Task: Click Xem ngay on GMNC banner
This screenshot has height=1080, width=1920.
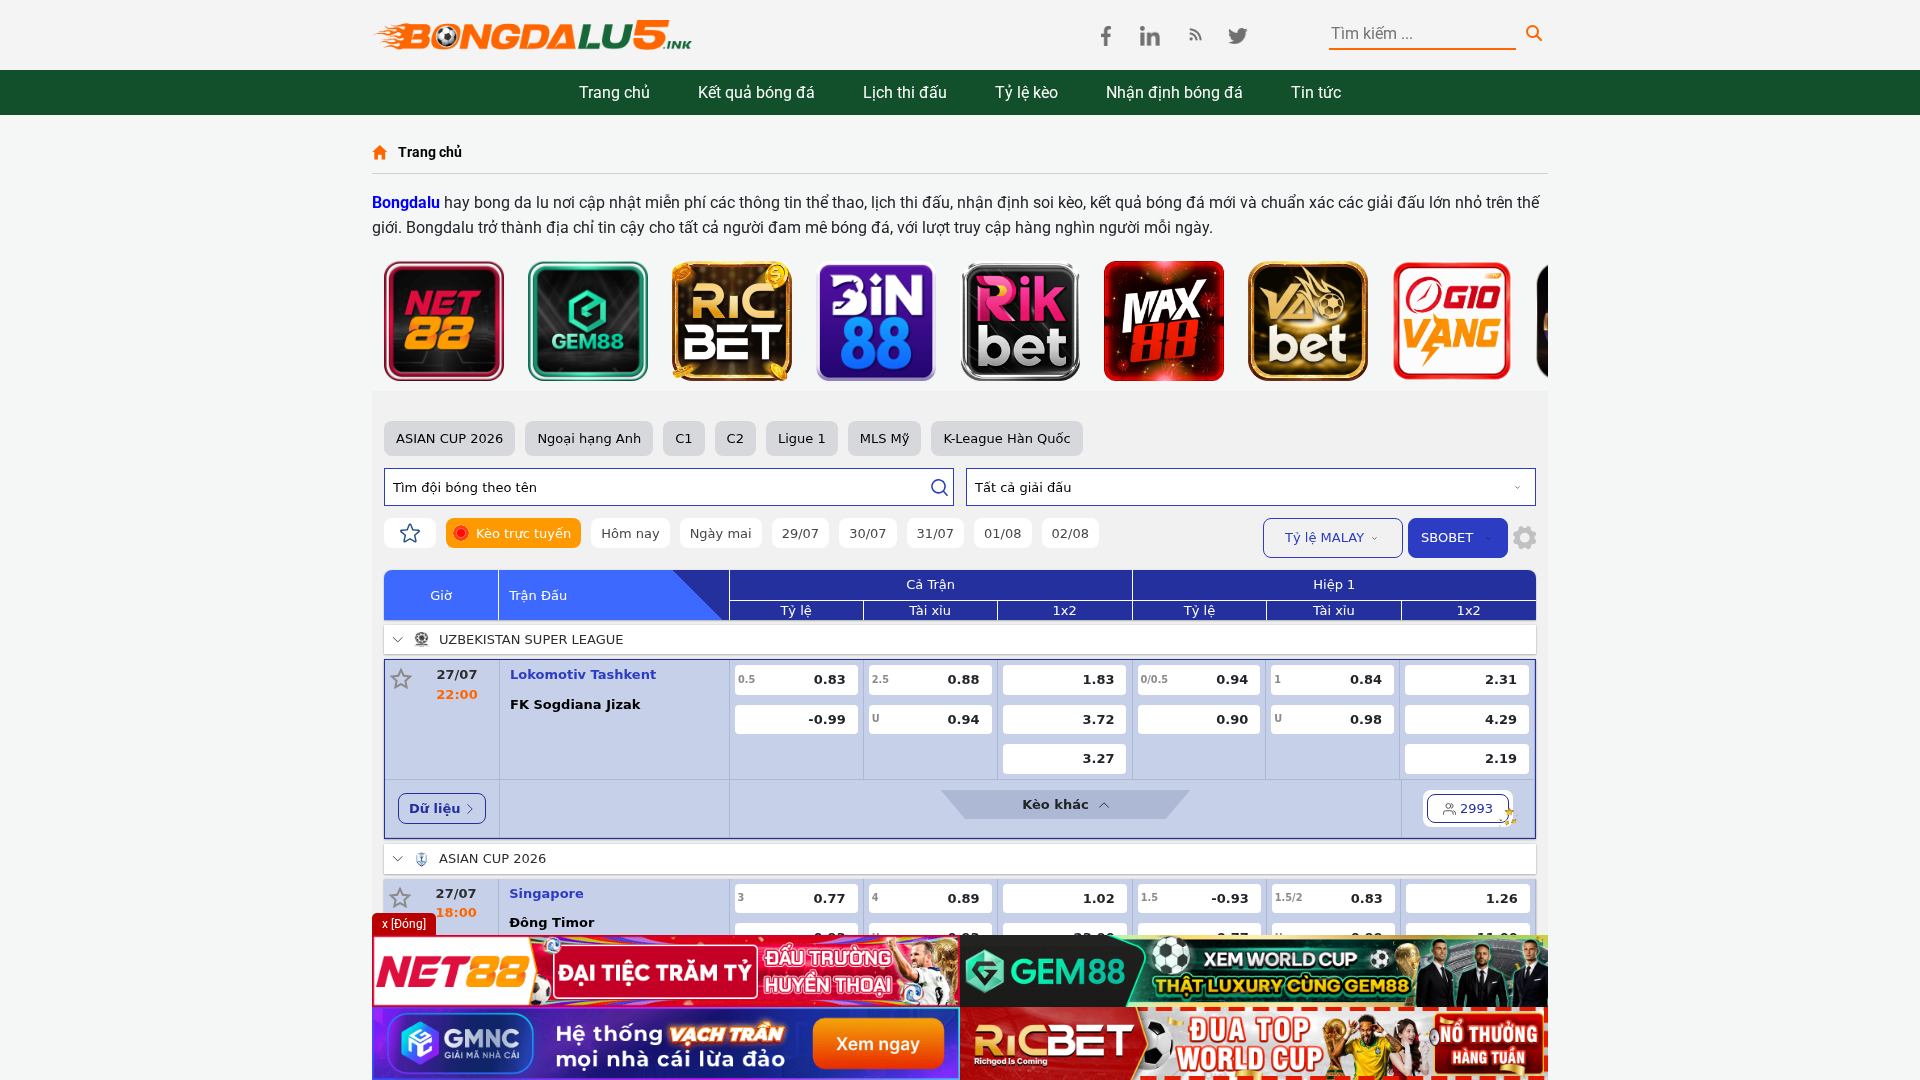Action: coord(878,1044)
